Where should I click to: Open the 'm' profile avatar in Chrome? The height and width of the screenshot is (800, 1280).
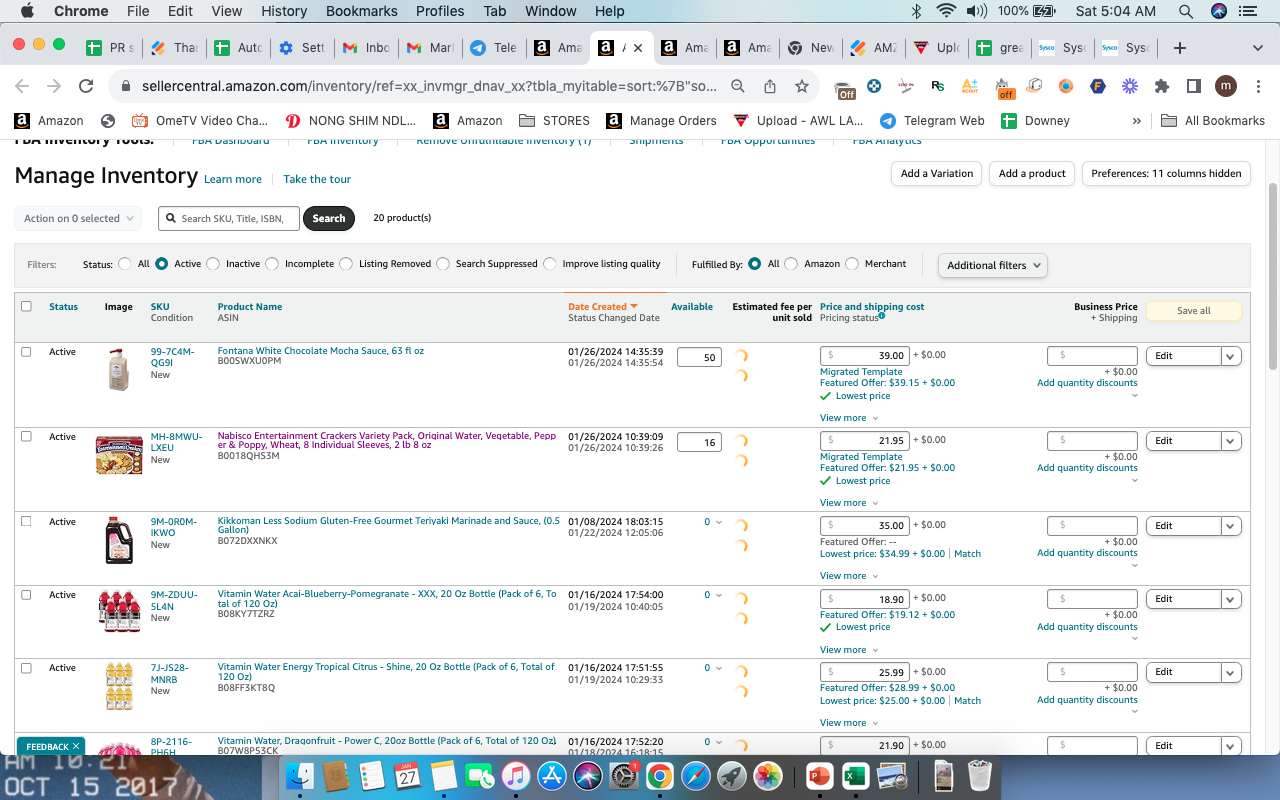1226,86
